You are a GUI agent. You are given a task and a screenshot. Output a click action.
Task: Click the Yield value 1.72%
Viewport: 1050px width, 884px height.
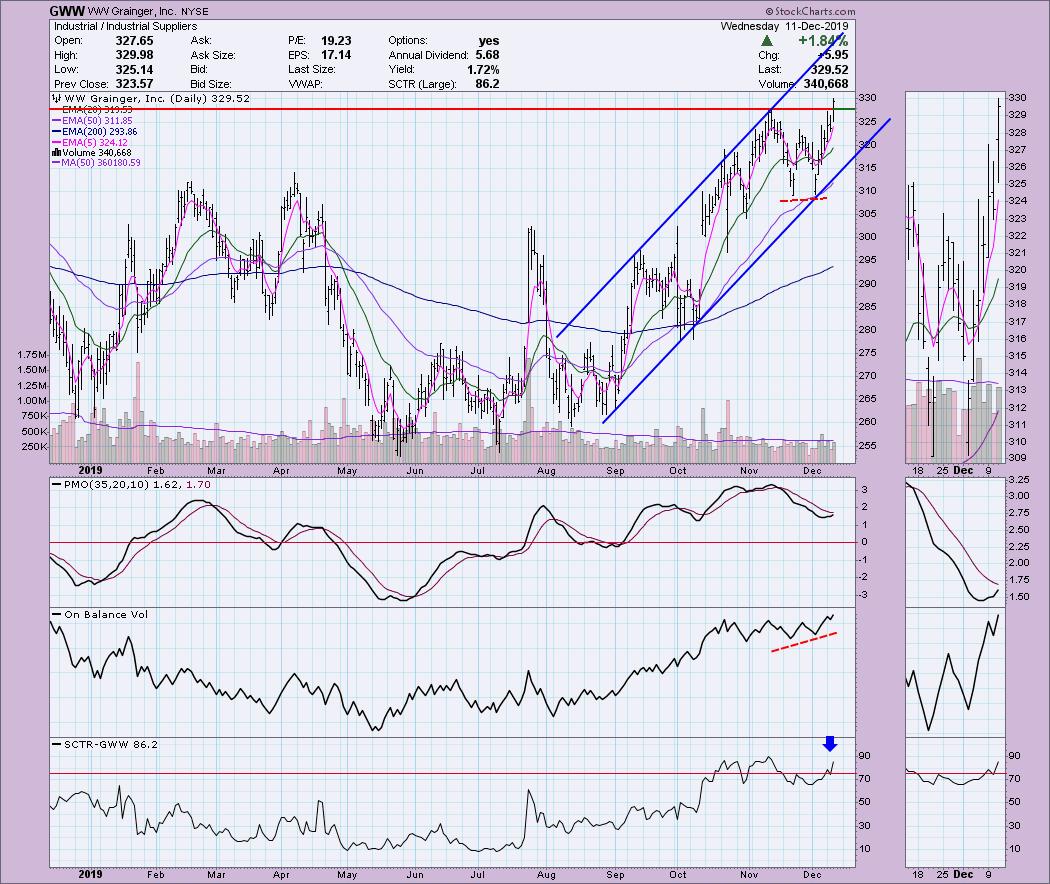483,70
